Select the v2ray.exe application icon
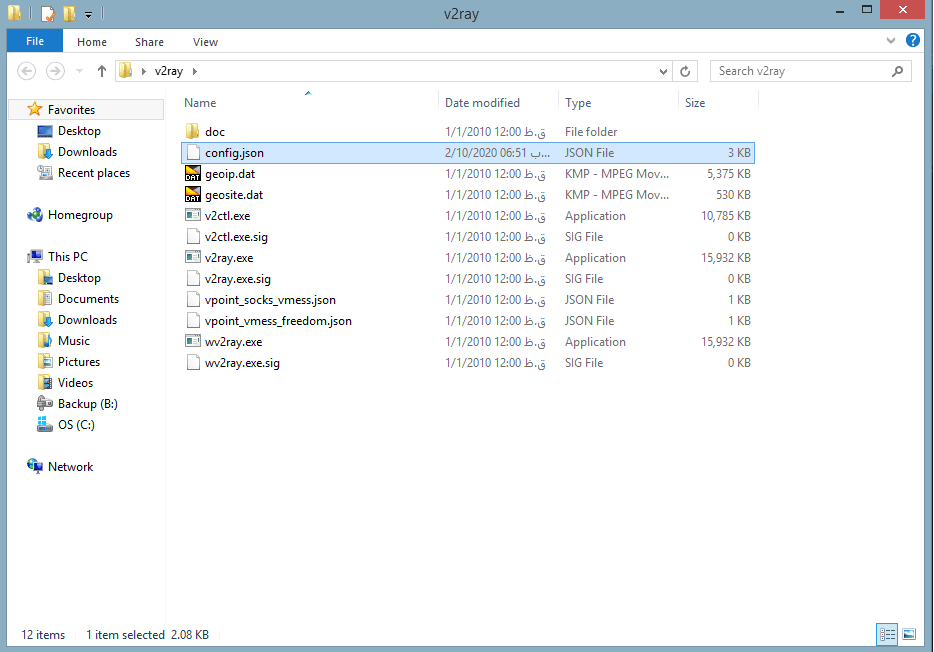Image resolution: width=934 pixels, height=652 pixels. 193,258
